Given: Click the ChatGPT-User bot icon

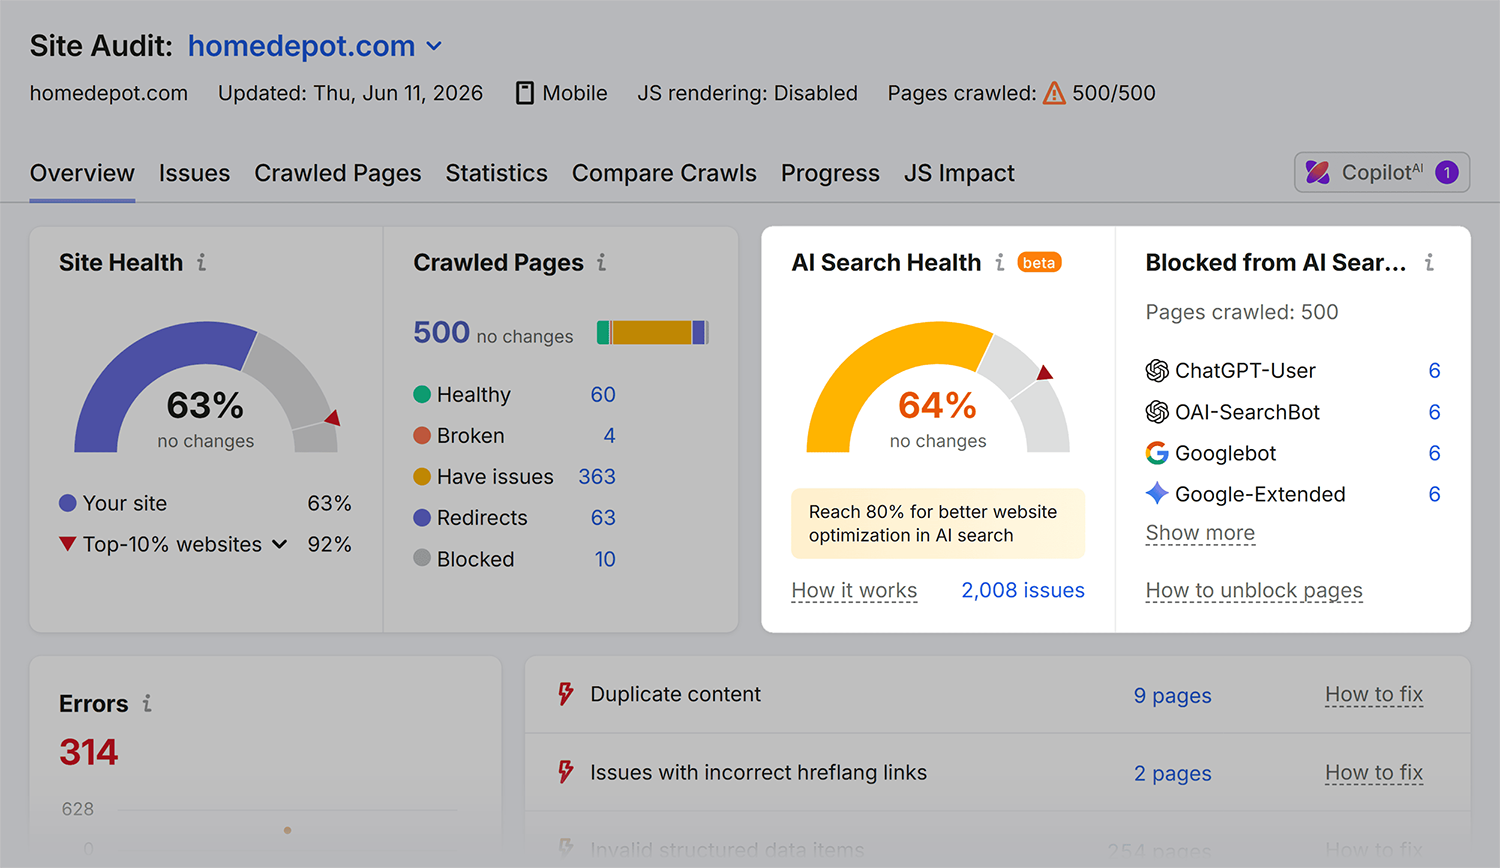Looking at the screenshot, I should tap(1157, 371).
